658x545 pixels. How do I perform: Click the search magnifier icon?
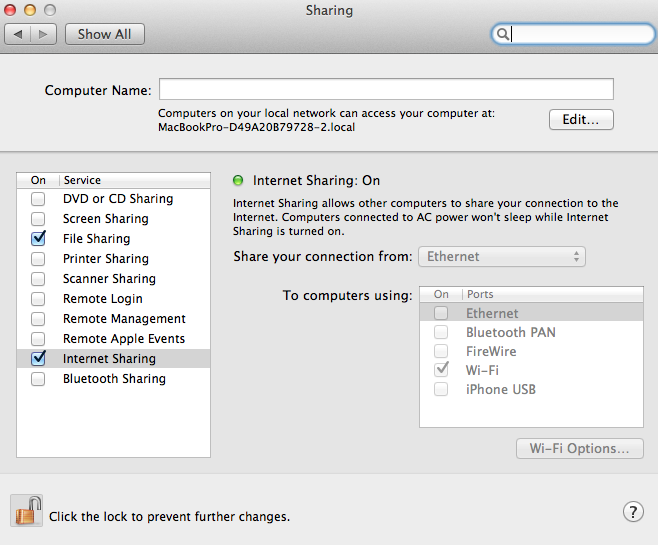click(504, 34)
